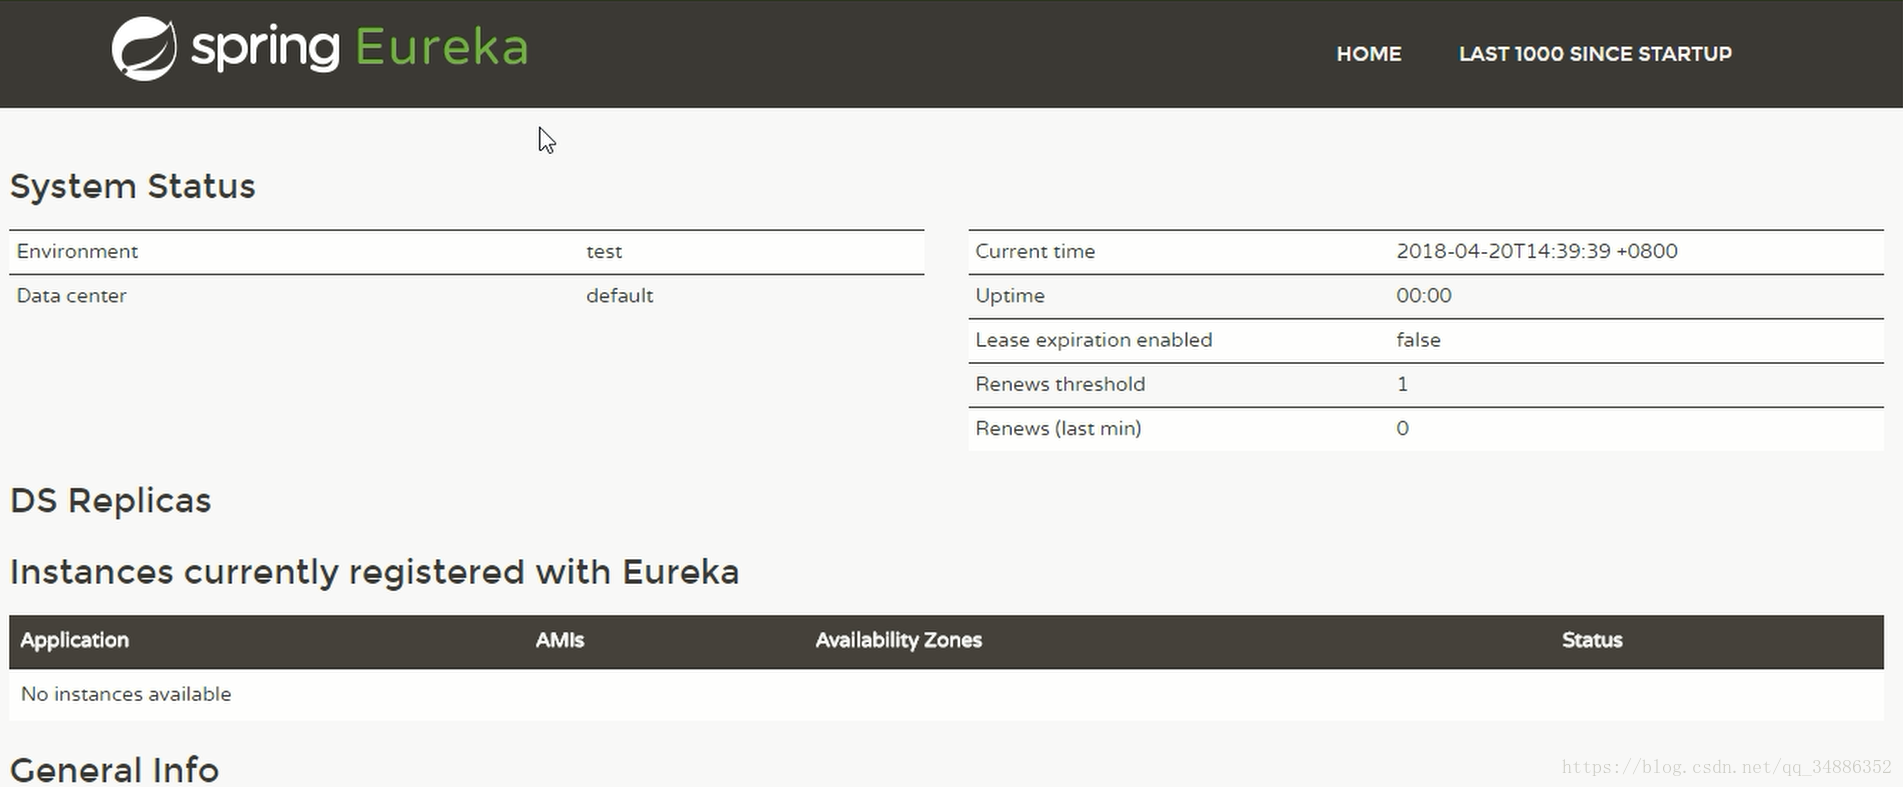Select the Current time label

(1035, 251)
